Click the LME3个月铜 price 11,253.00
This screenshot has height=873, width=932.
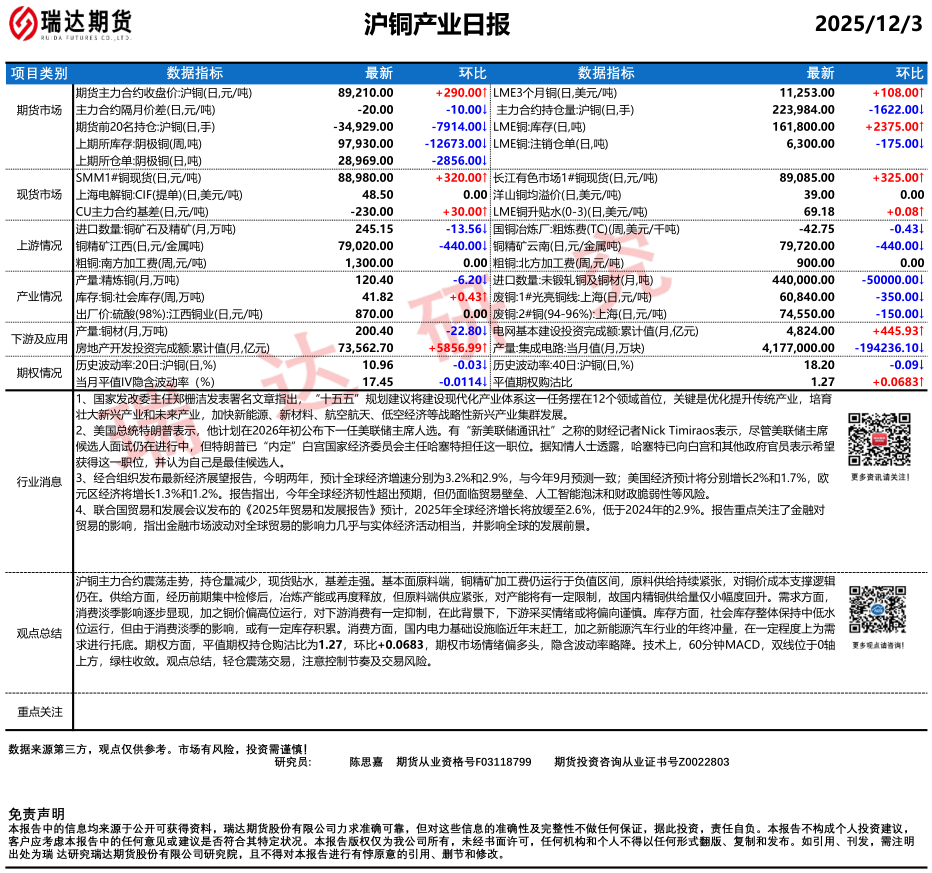[806, 91]
